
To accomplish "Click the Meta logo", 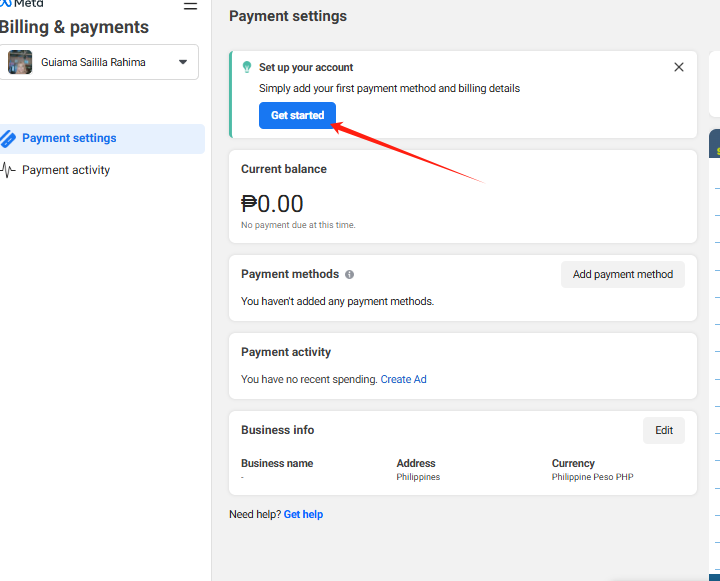I will [x=22, y=4].
